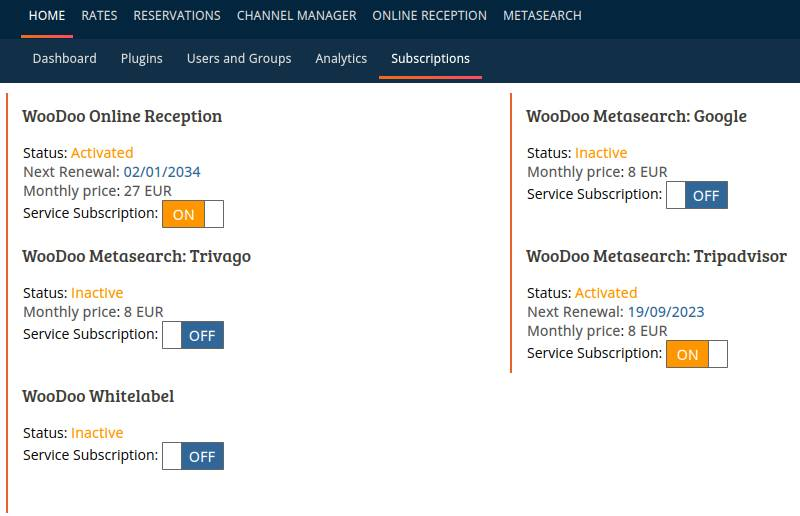
Task: Enable the WooDoo Whitelabel subscription toggle
Action: point(193,456)
